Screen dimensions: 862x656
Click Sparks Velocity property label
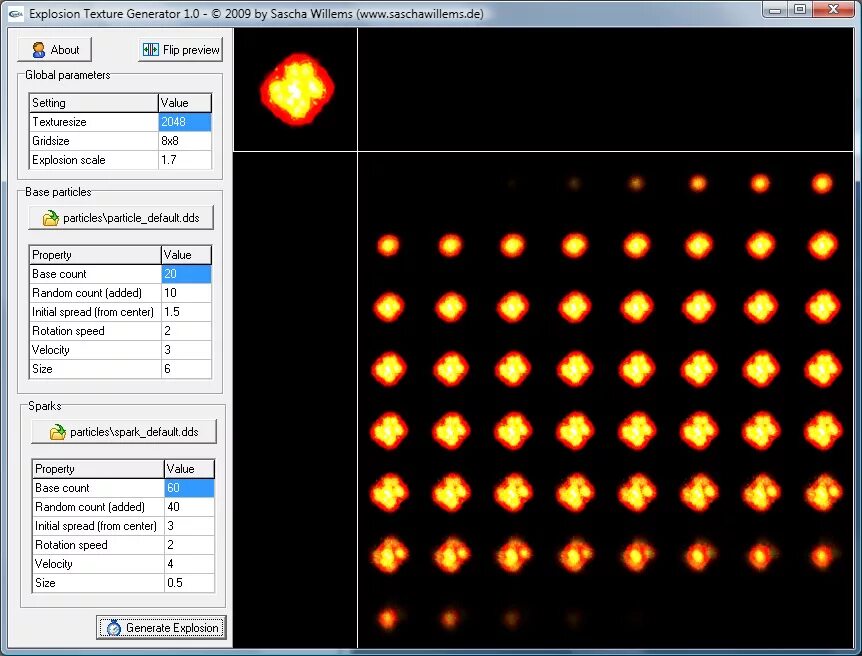(x=53, y=564)
